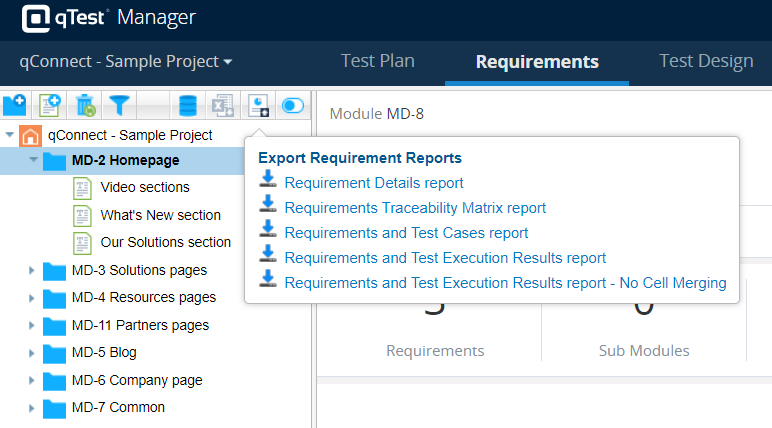Download the Requirement Details report

373,183
